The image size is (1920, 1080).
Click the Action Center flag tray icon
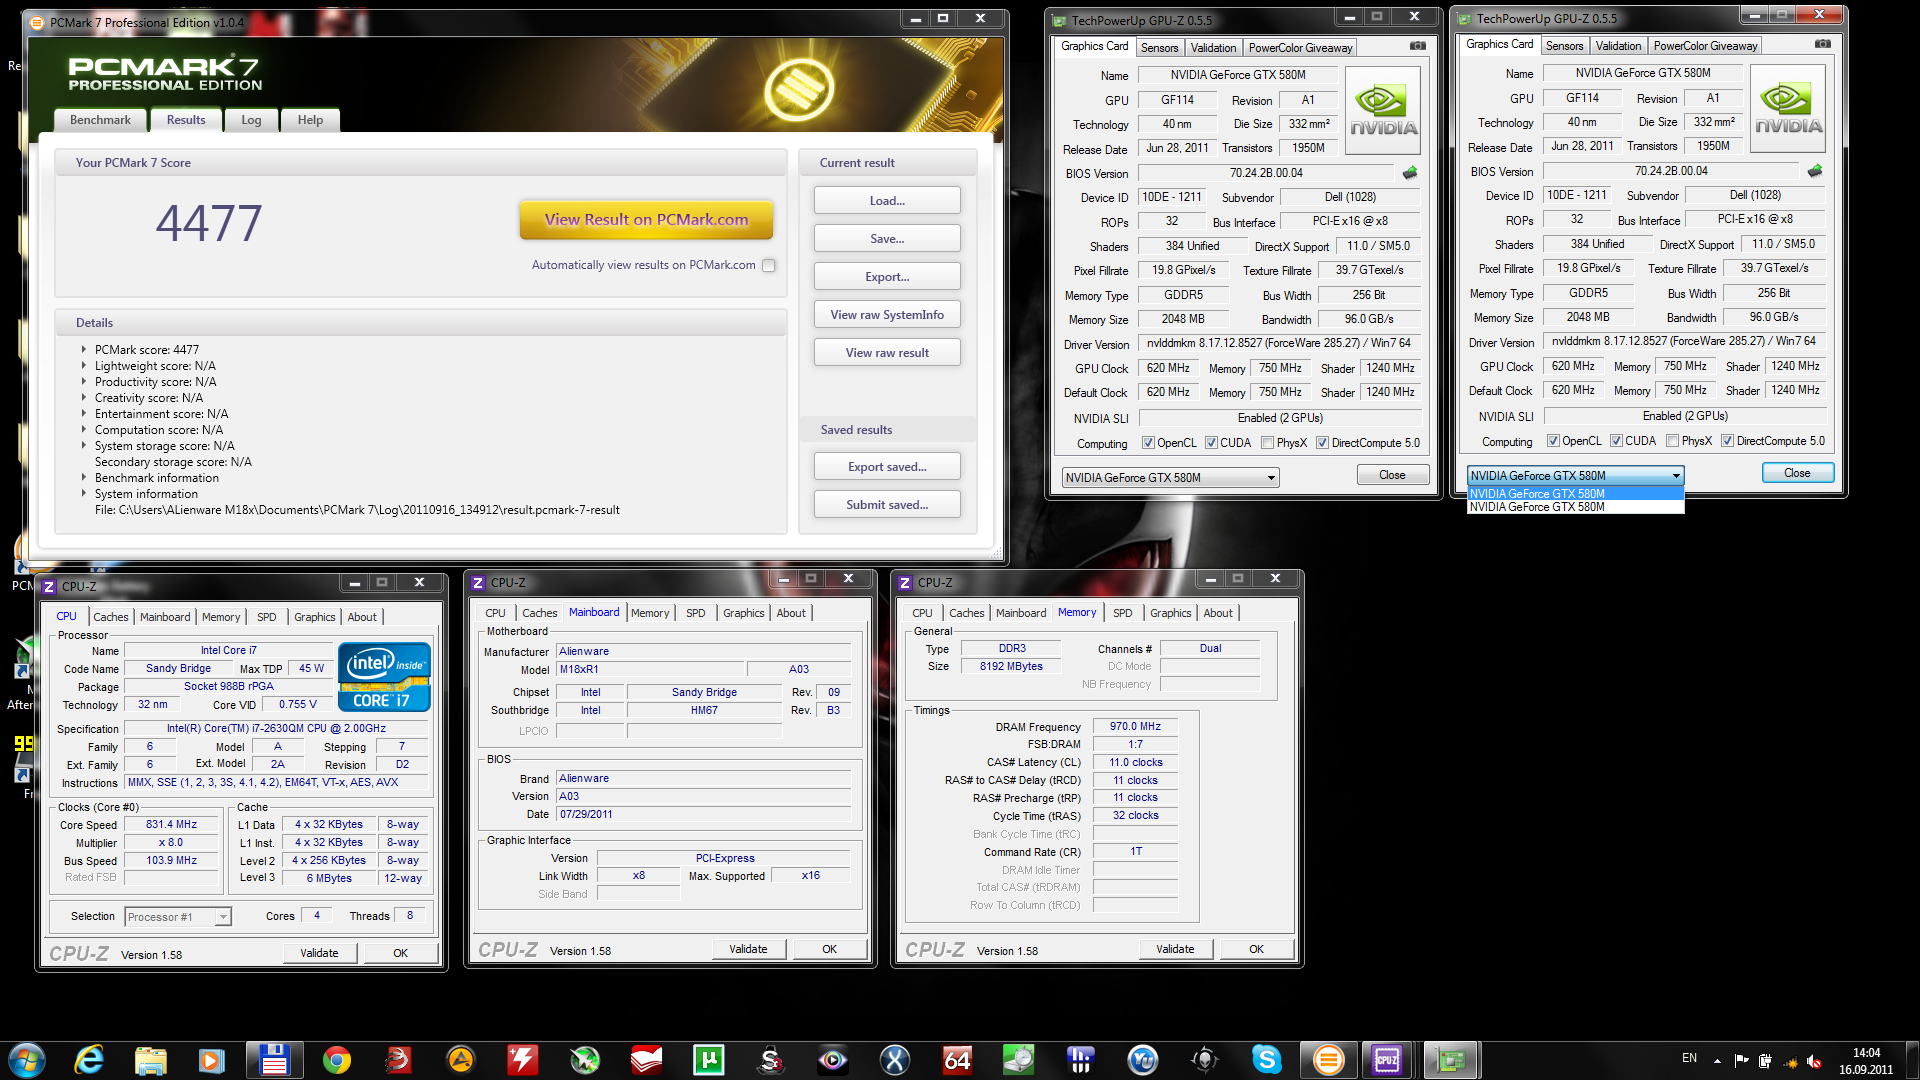coord(1741,1061)
